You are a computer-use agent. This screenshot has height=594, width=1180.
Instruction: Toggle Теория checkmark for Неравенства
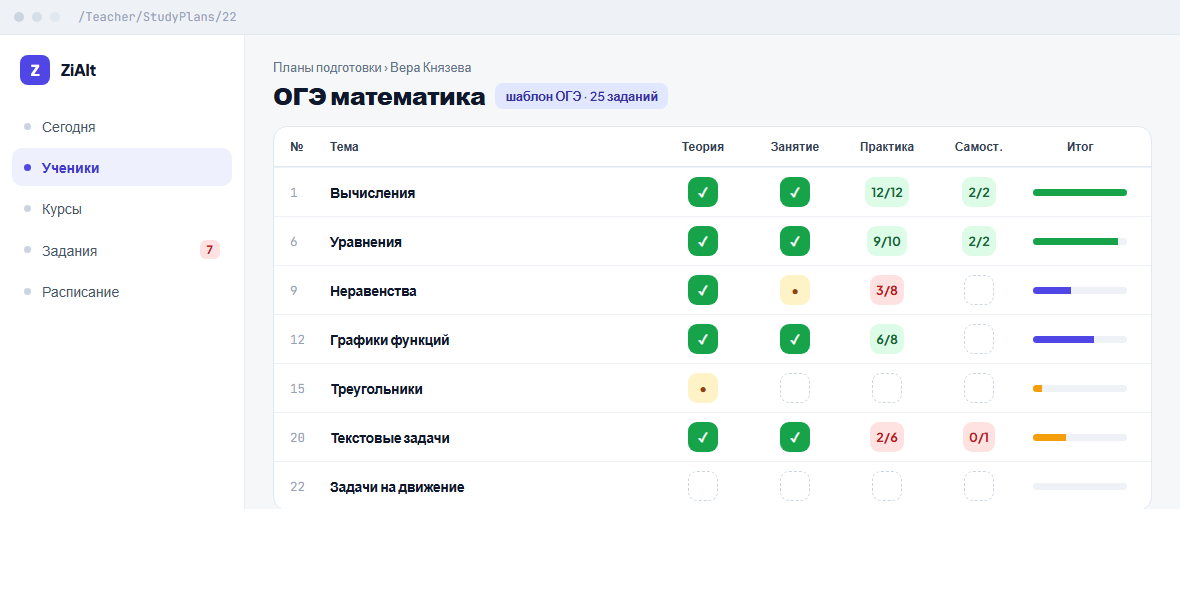pyautogui.click(x=703, y=290)
